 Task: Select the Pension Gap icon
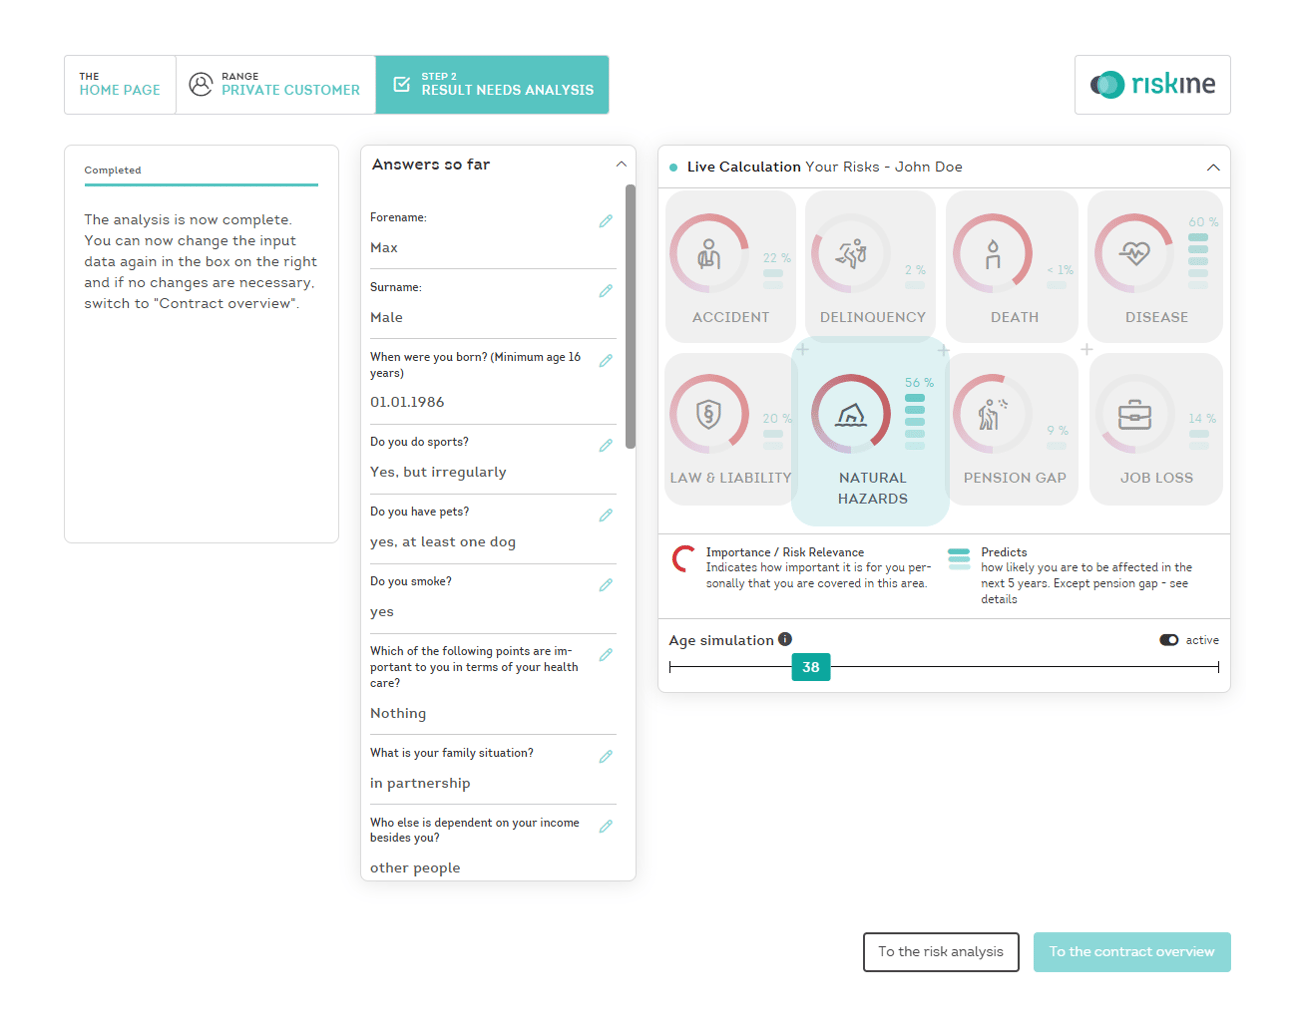click(993, 414)
